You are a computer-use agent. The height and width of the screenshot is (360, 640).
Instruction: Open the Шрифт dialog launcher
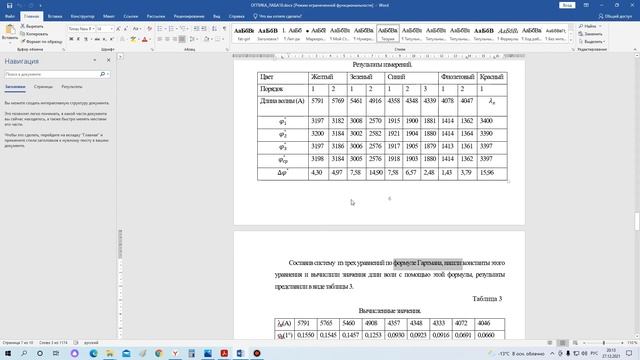(x=152, y=49)
